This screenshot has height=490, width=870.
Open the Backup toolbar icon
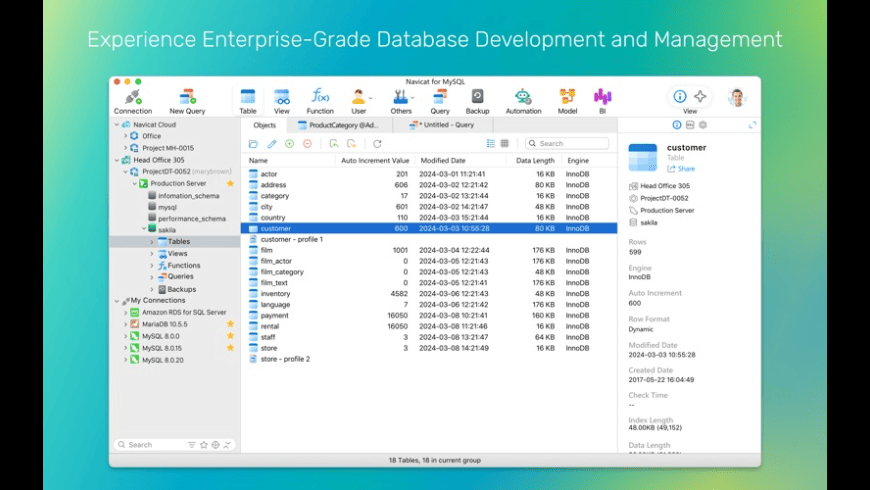tap(477, 102)
